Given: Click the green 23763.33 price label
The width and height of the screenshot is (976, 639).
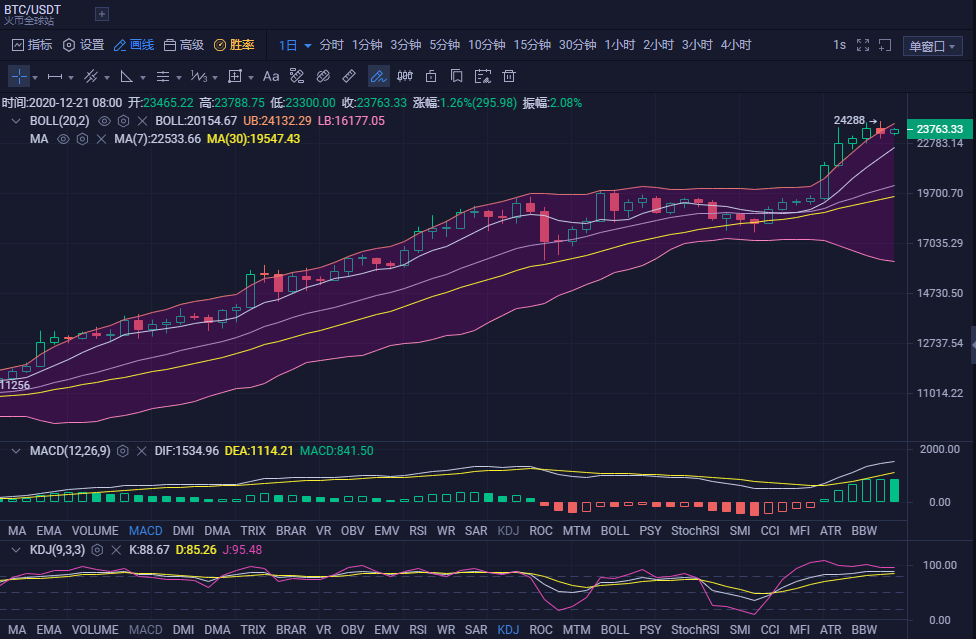Looking at the screenshot, I should (938, 129).
